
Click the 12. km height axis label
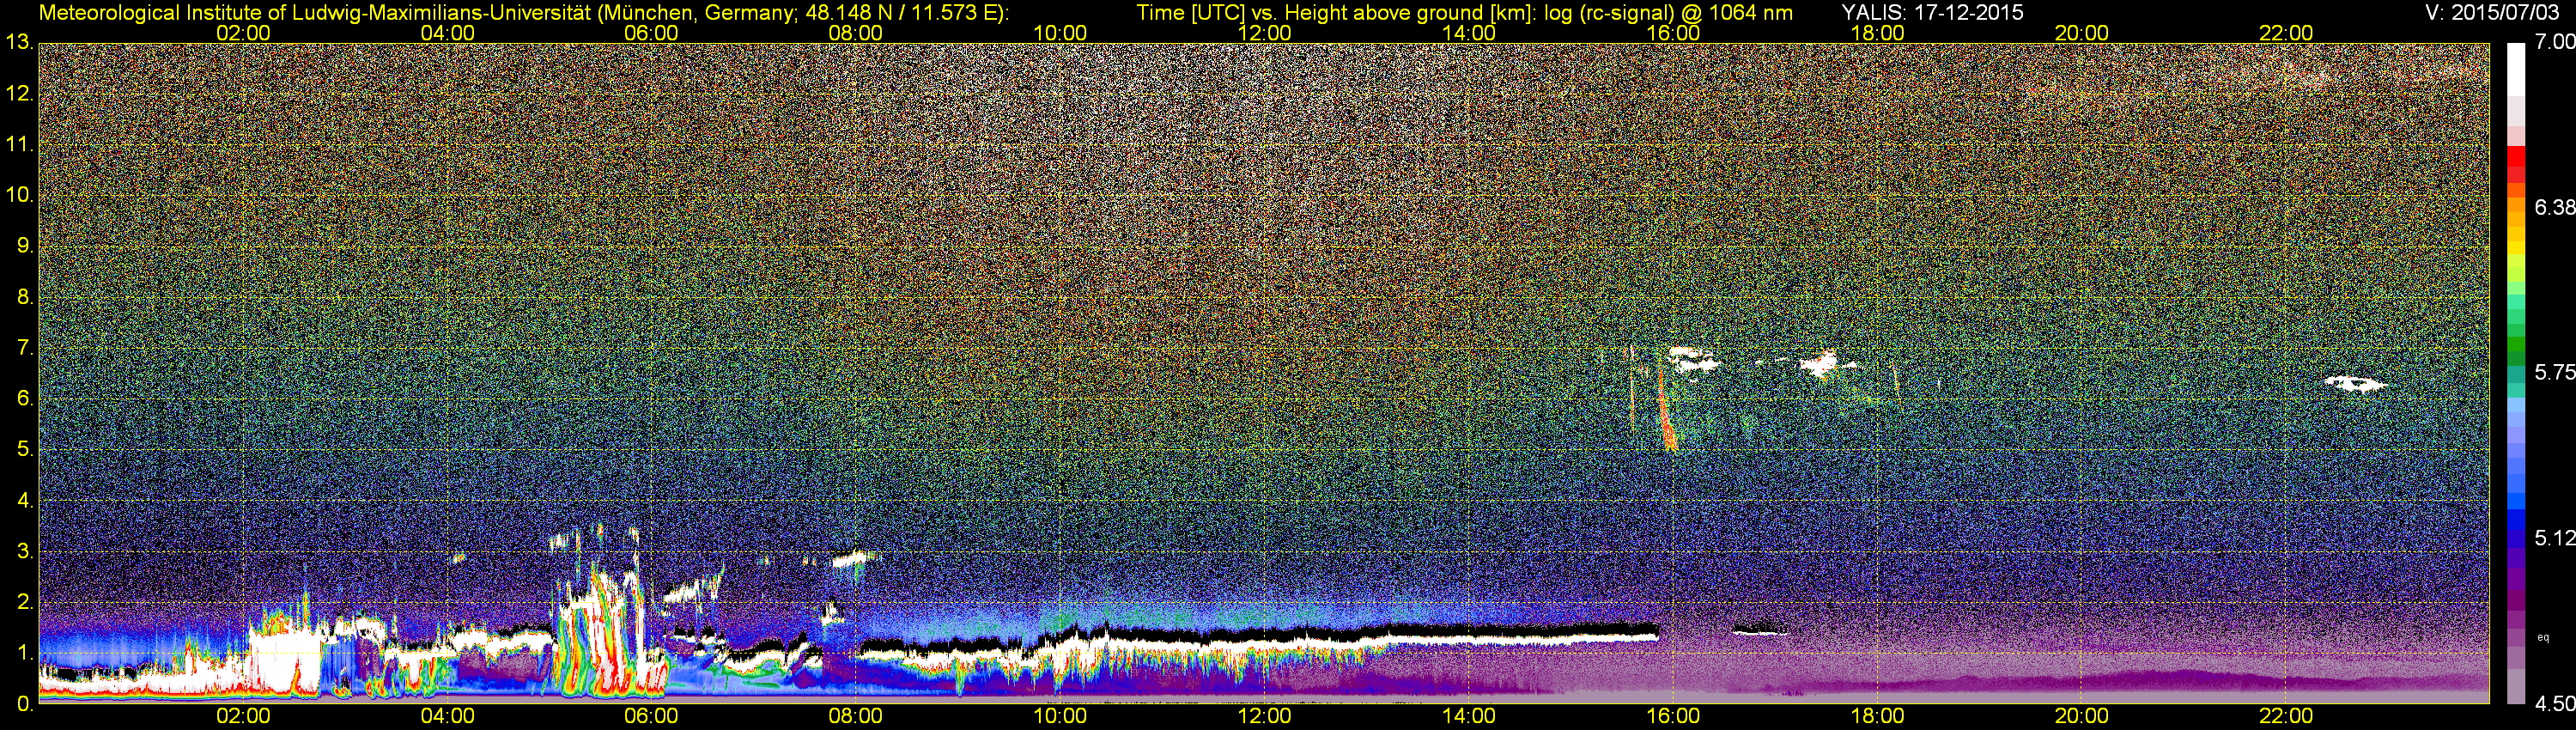click(19, 93)
